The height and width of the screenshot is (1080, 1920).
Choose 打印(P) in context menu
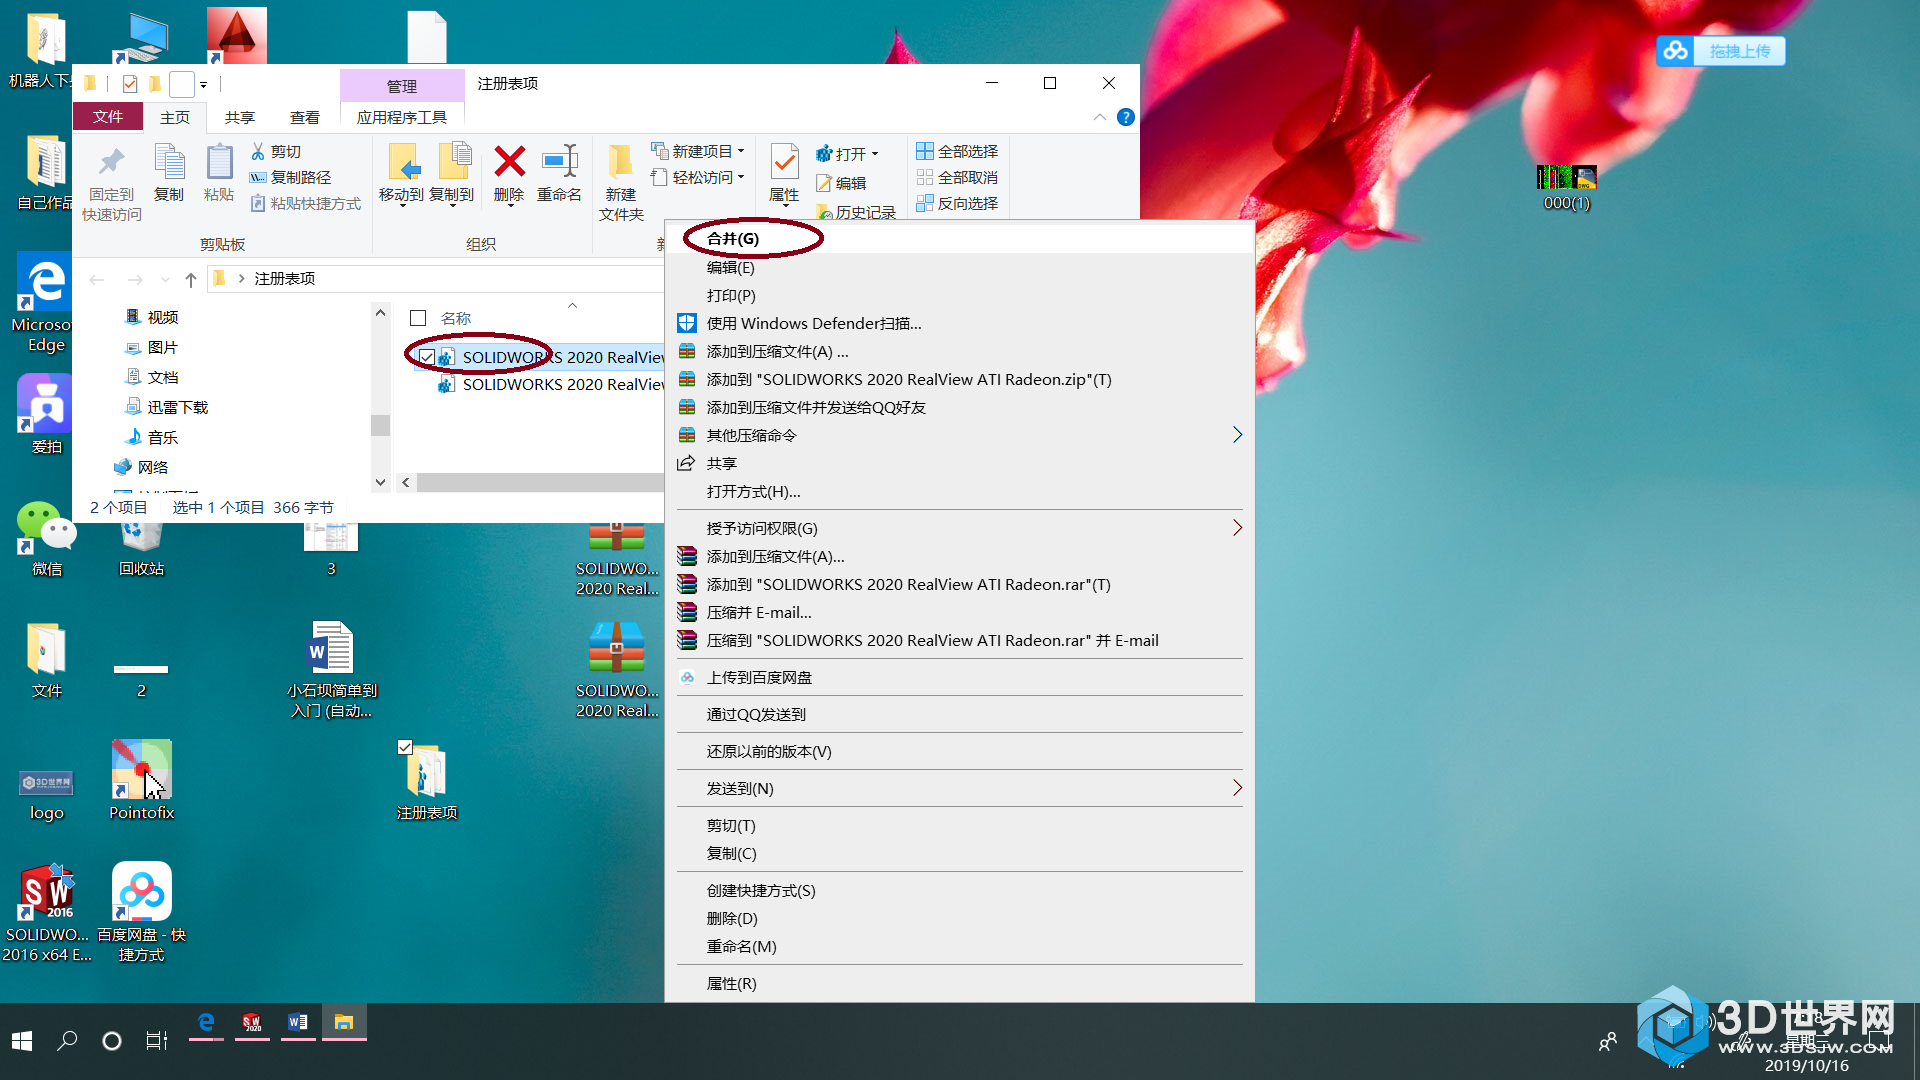pos(960,295)
